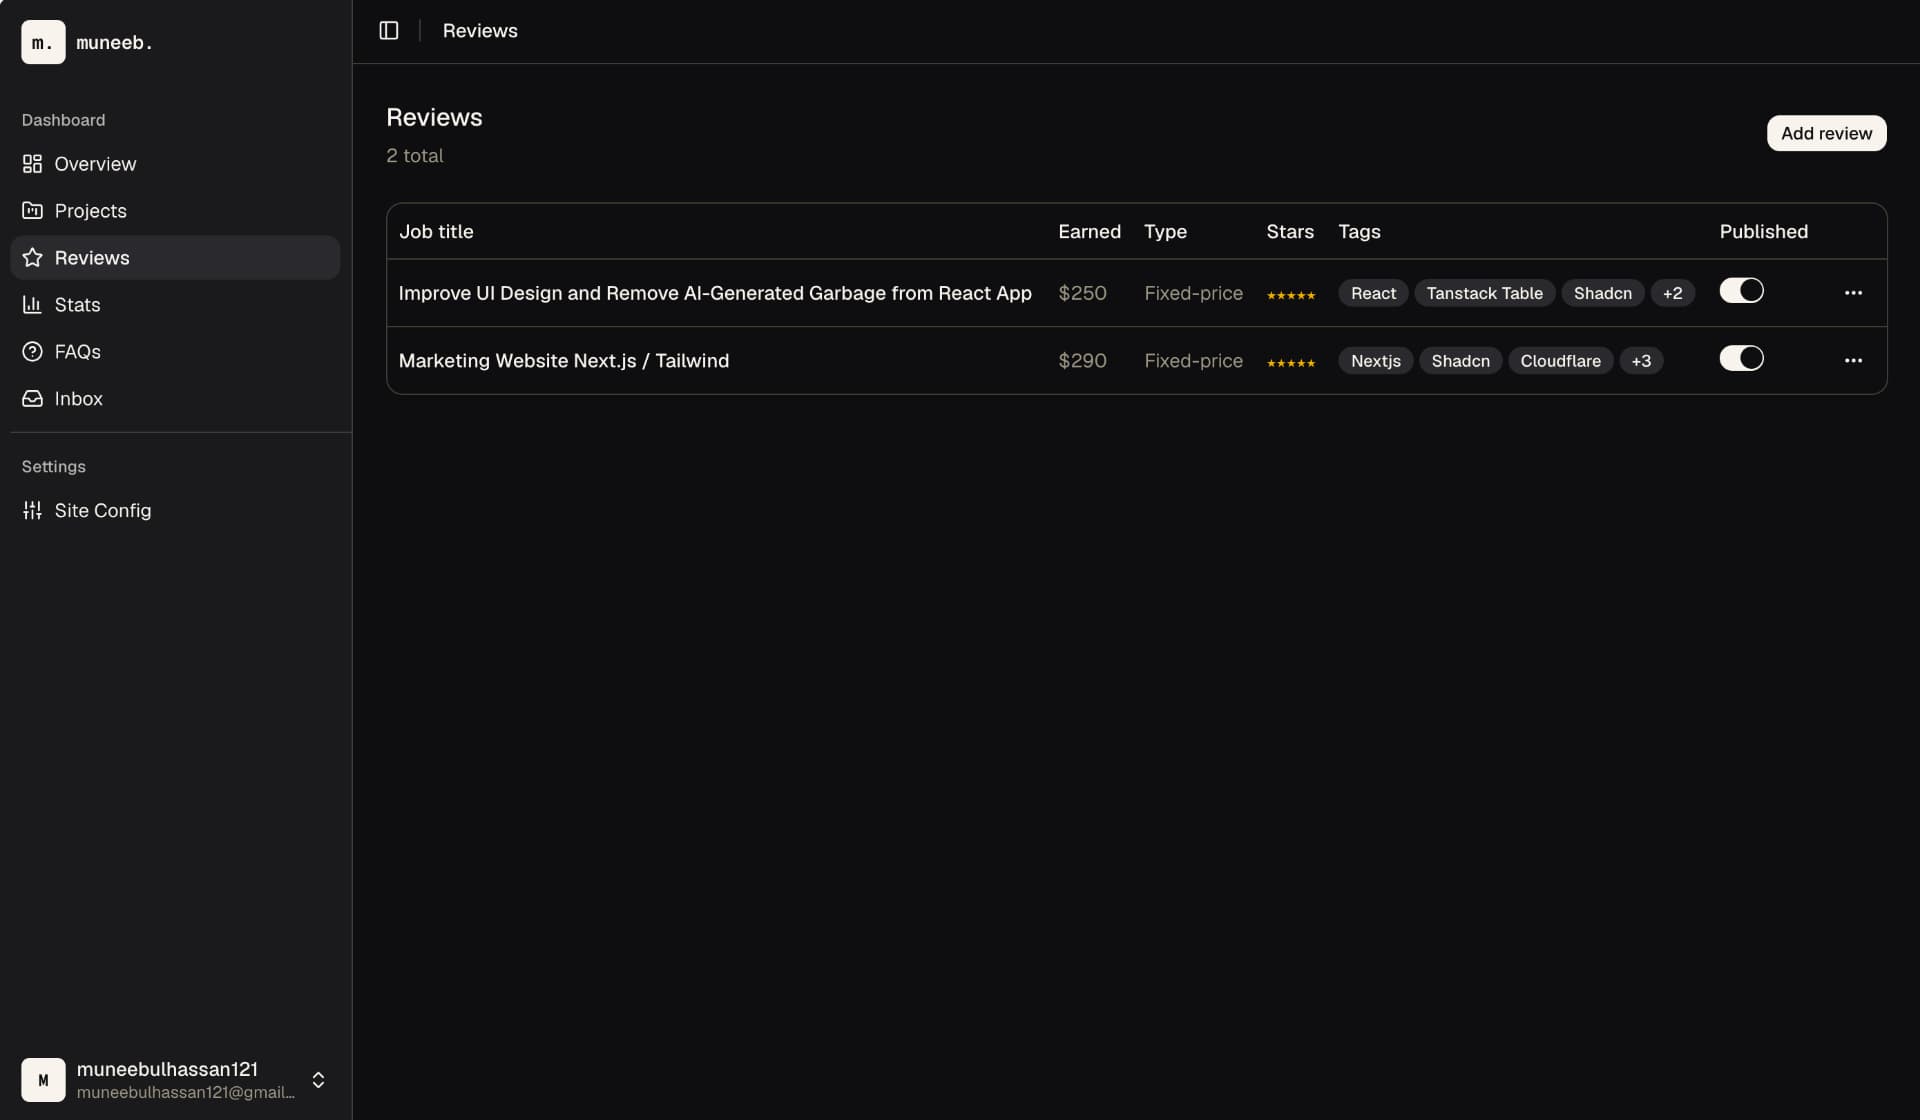1920x1120 pixels.
Task: Click the Job title column header
Action: (x=436, y=232)
